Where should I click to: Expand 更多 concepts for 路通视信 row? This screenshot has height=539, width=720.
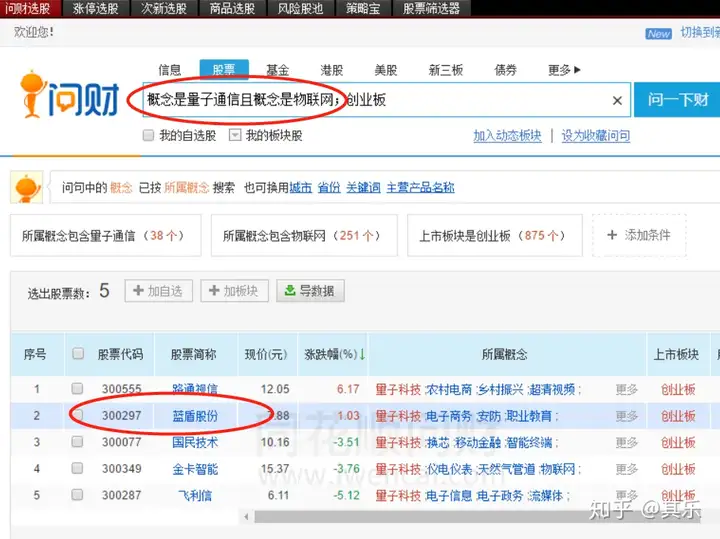[627, 389]
